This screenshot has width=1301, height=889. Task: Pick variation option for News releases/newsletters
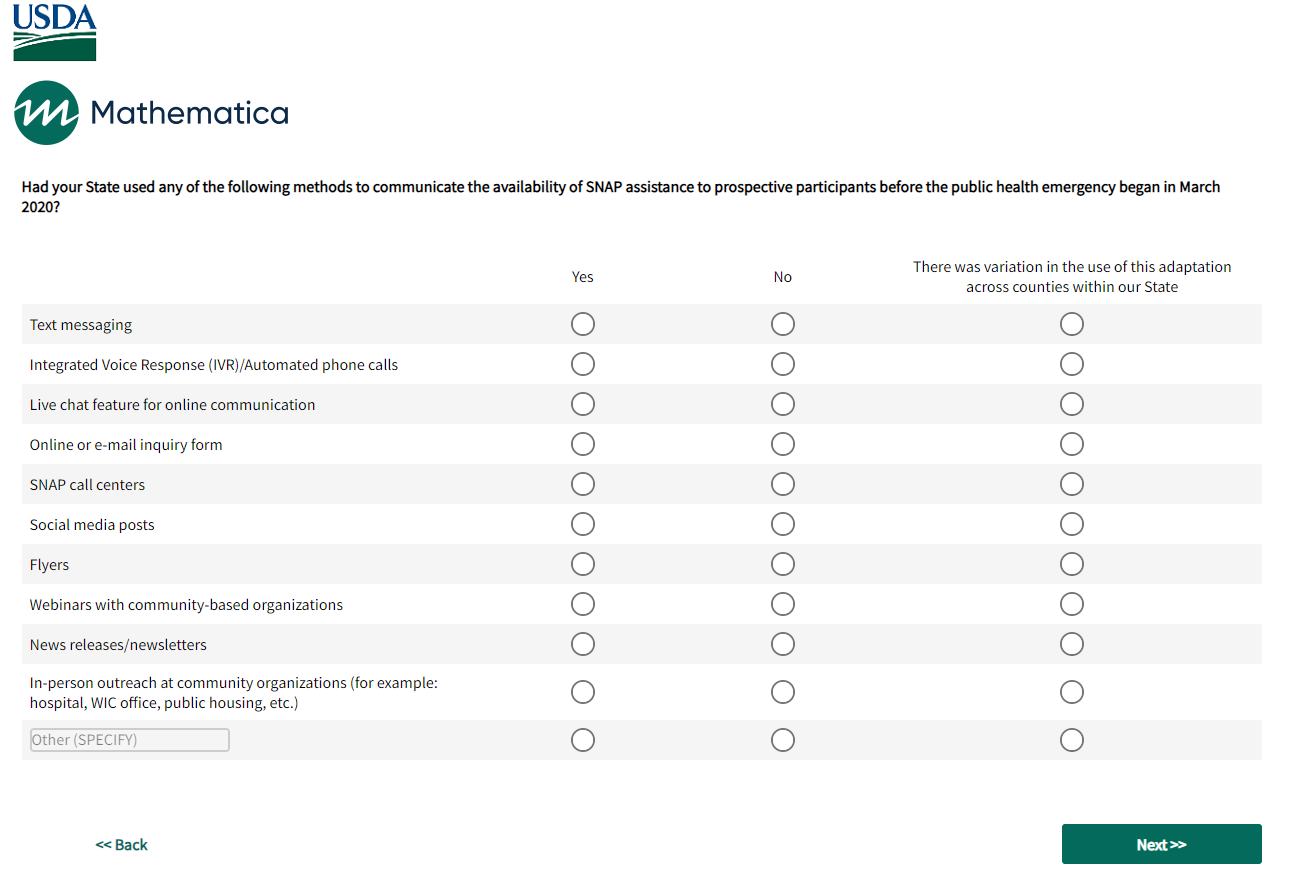tap(1072, 644)
